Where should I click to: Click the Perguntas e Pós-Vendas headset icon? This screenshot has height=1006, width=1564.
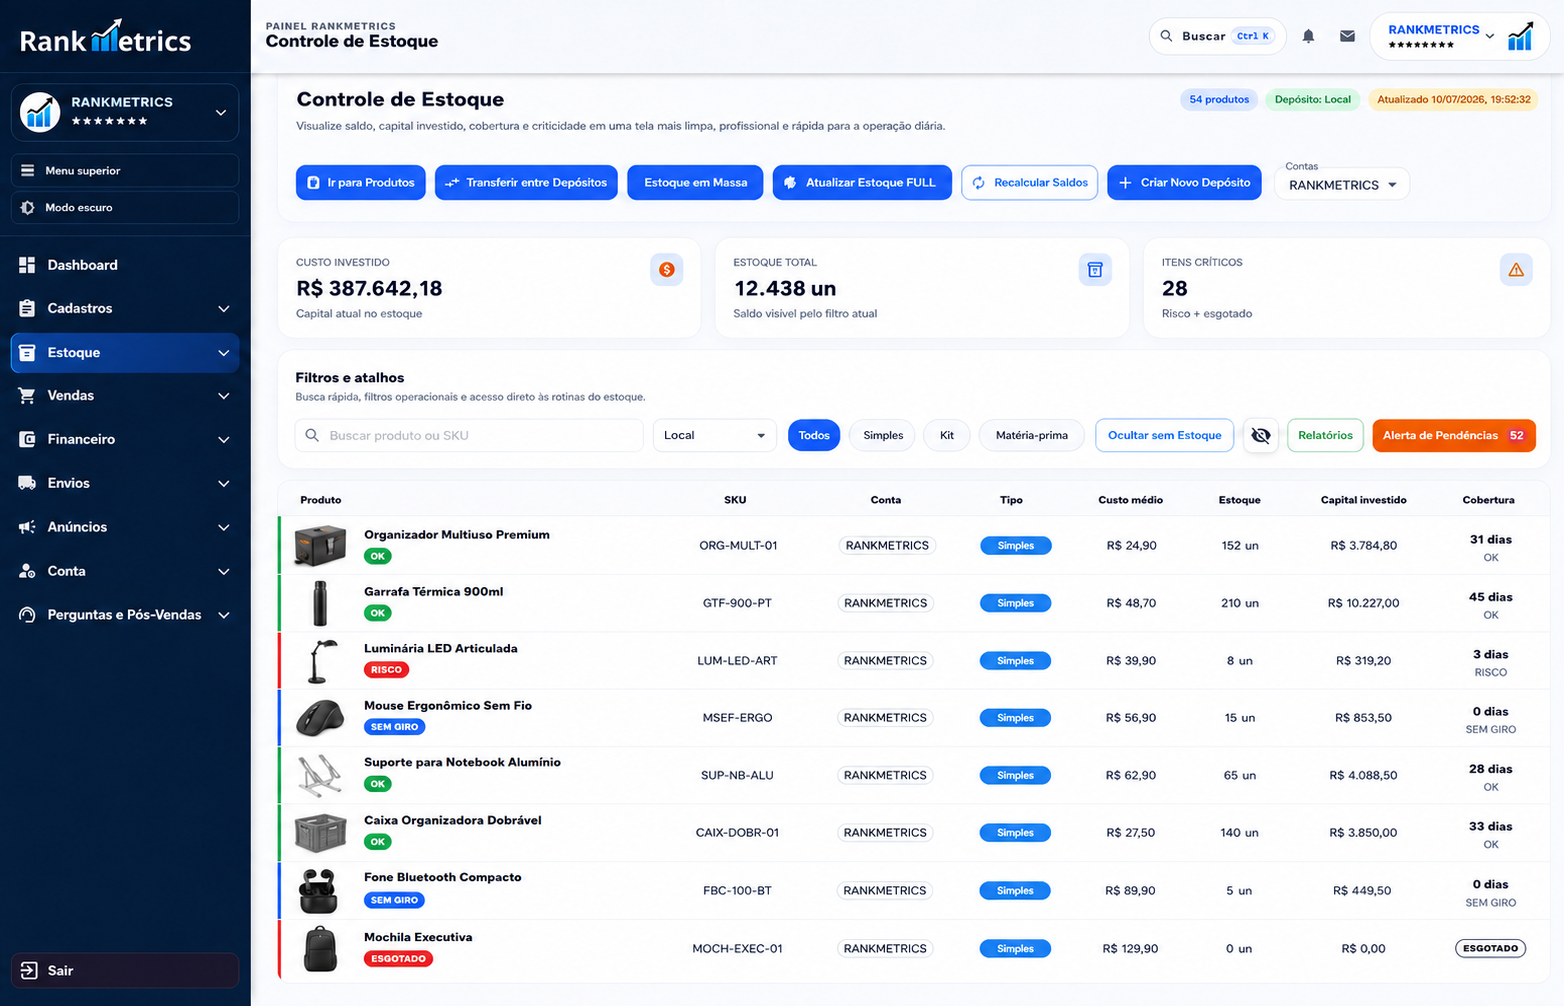27,615
